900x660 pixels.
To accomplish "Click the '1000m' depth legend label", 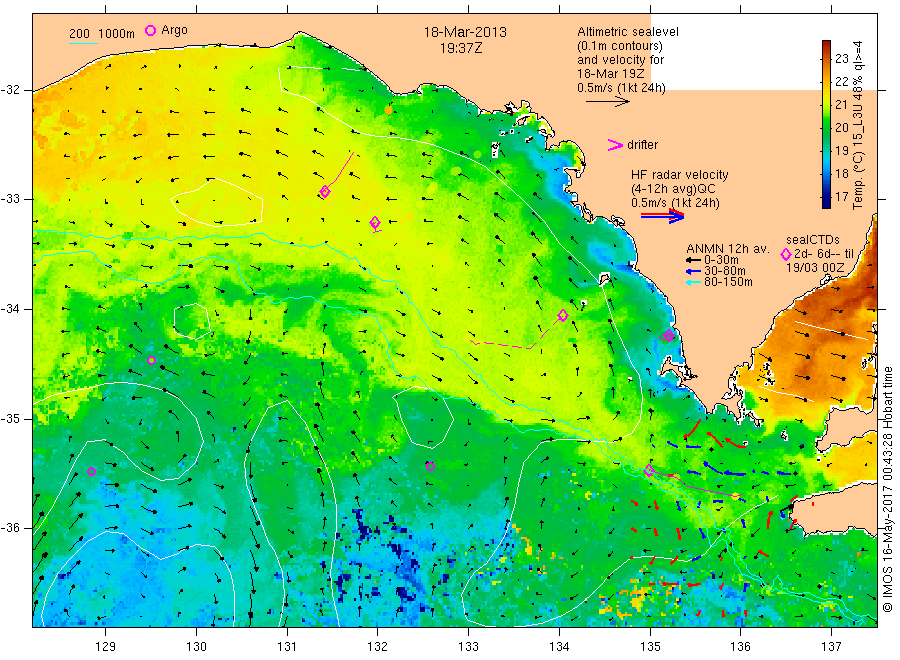I will tap(117, 34).
